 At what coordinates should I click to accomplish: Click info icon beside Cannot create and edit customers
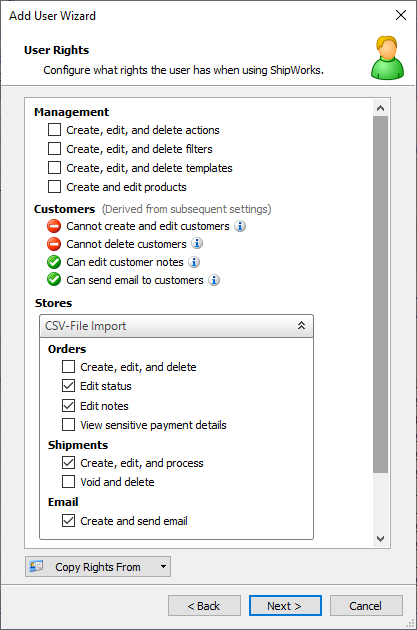click(x=240, y=226)
